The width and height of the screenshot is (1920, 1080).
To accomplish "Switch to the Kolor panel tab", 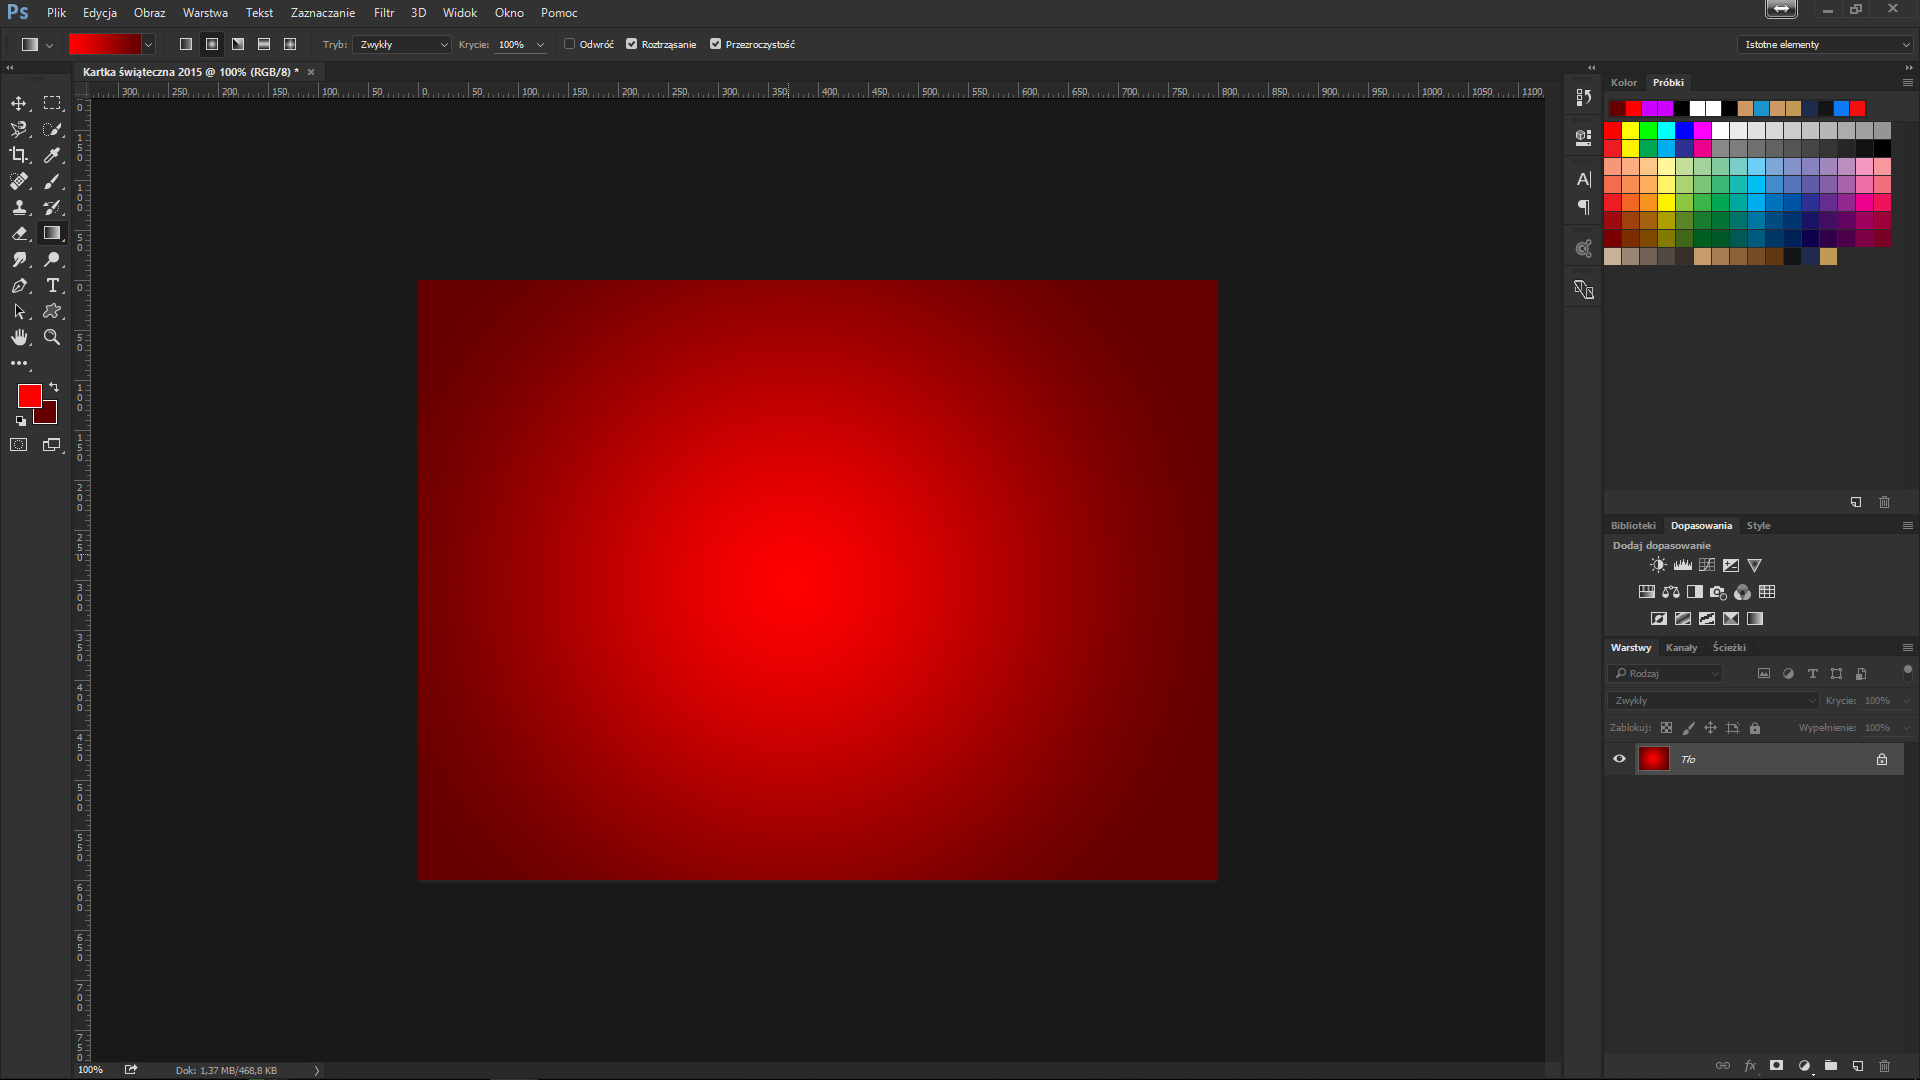I will [x=1623, y=82].
